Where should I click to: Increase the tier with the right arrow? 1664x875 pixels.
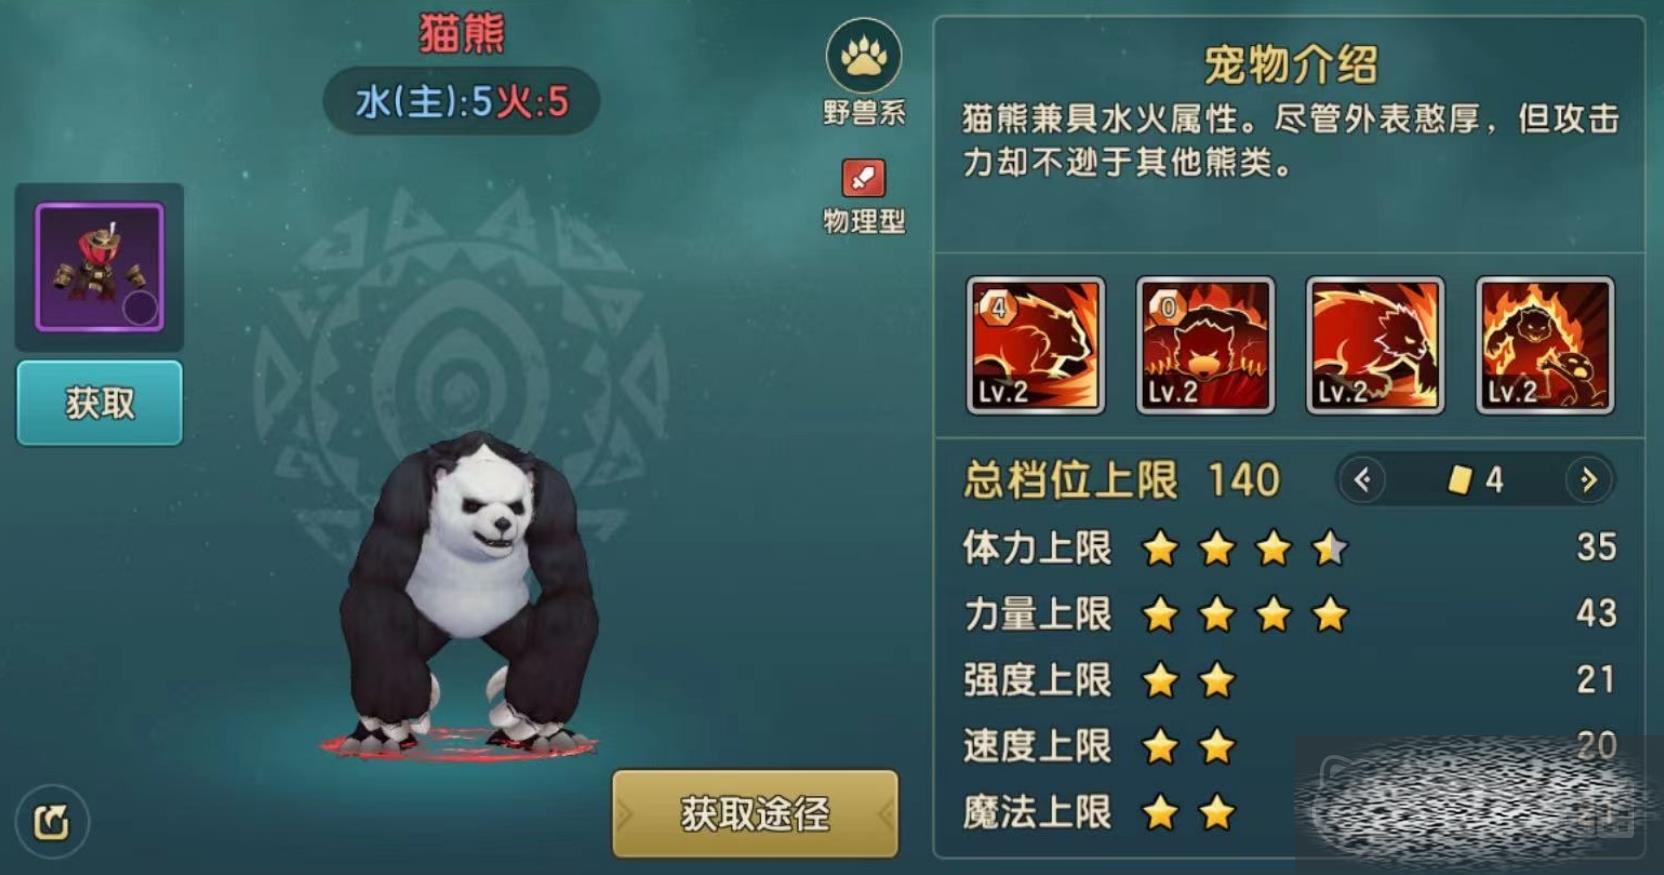pyautogui.click(x=1589, y=480)
